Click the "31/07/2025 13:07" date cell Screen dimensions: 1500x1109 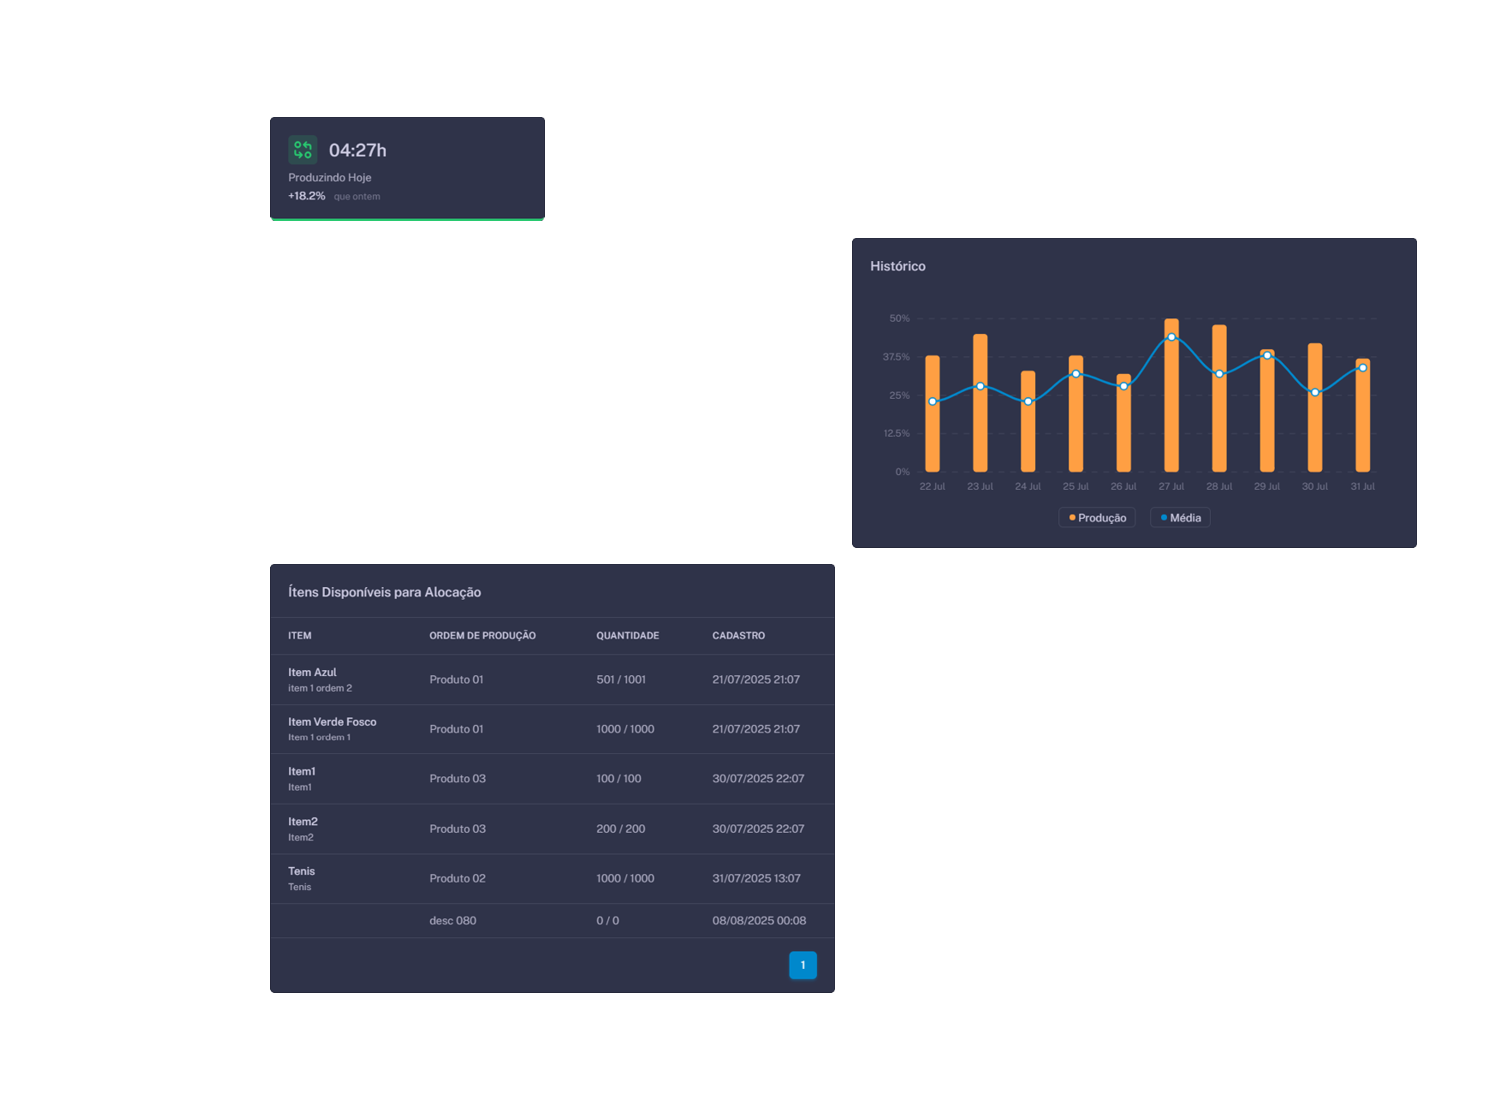[756, 879]
